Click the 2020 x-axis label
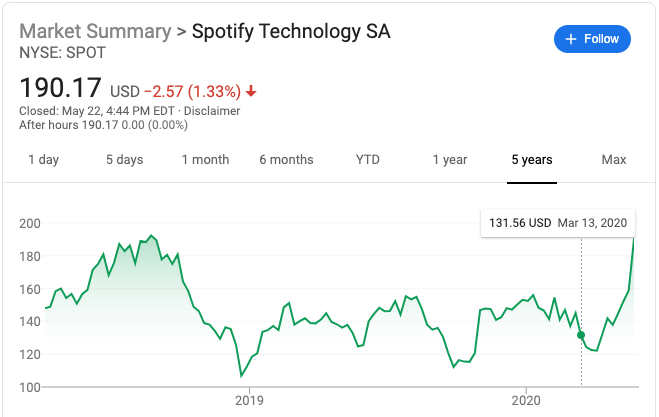The image size is (659, 417). (526, 400)
